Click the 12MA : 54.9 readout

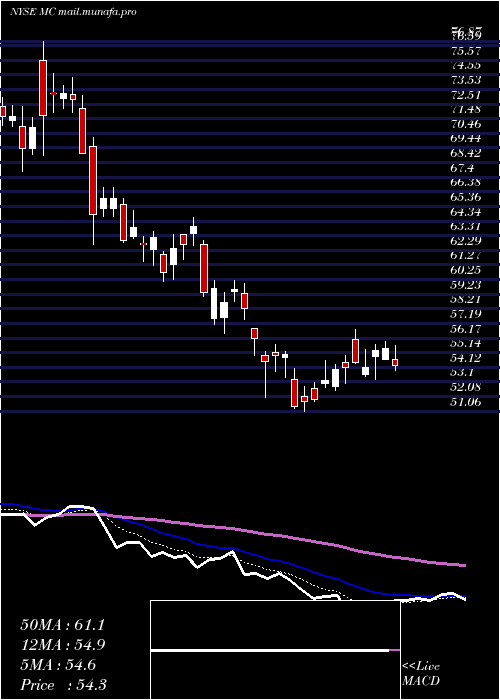pos(62,645)
